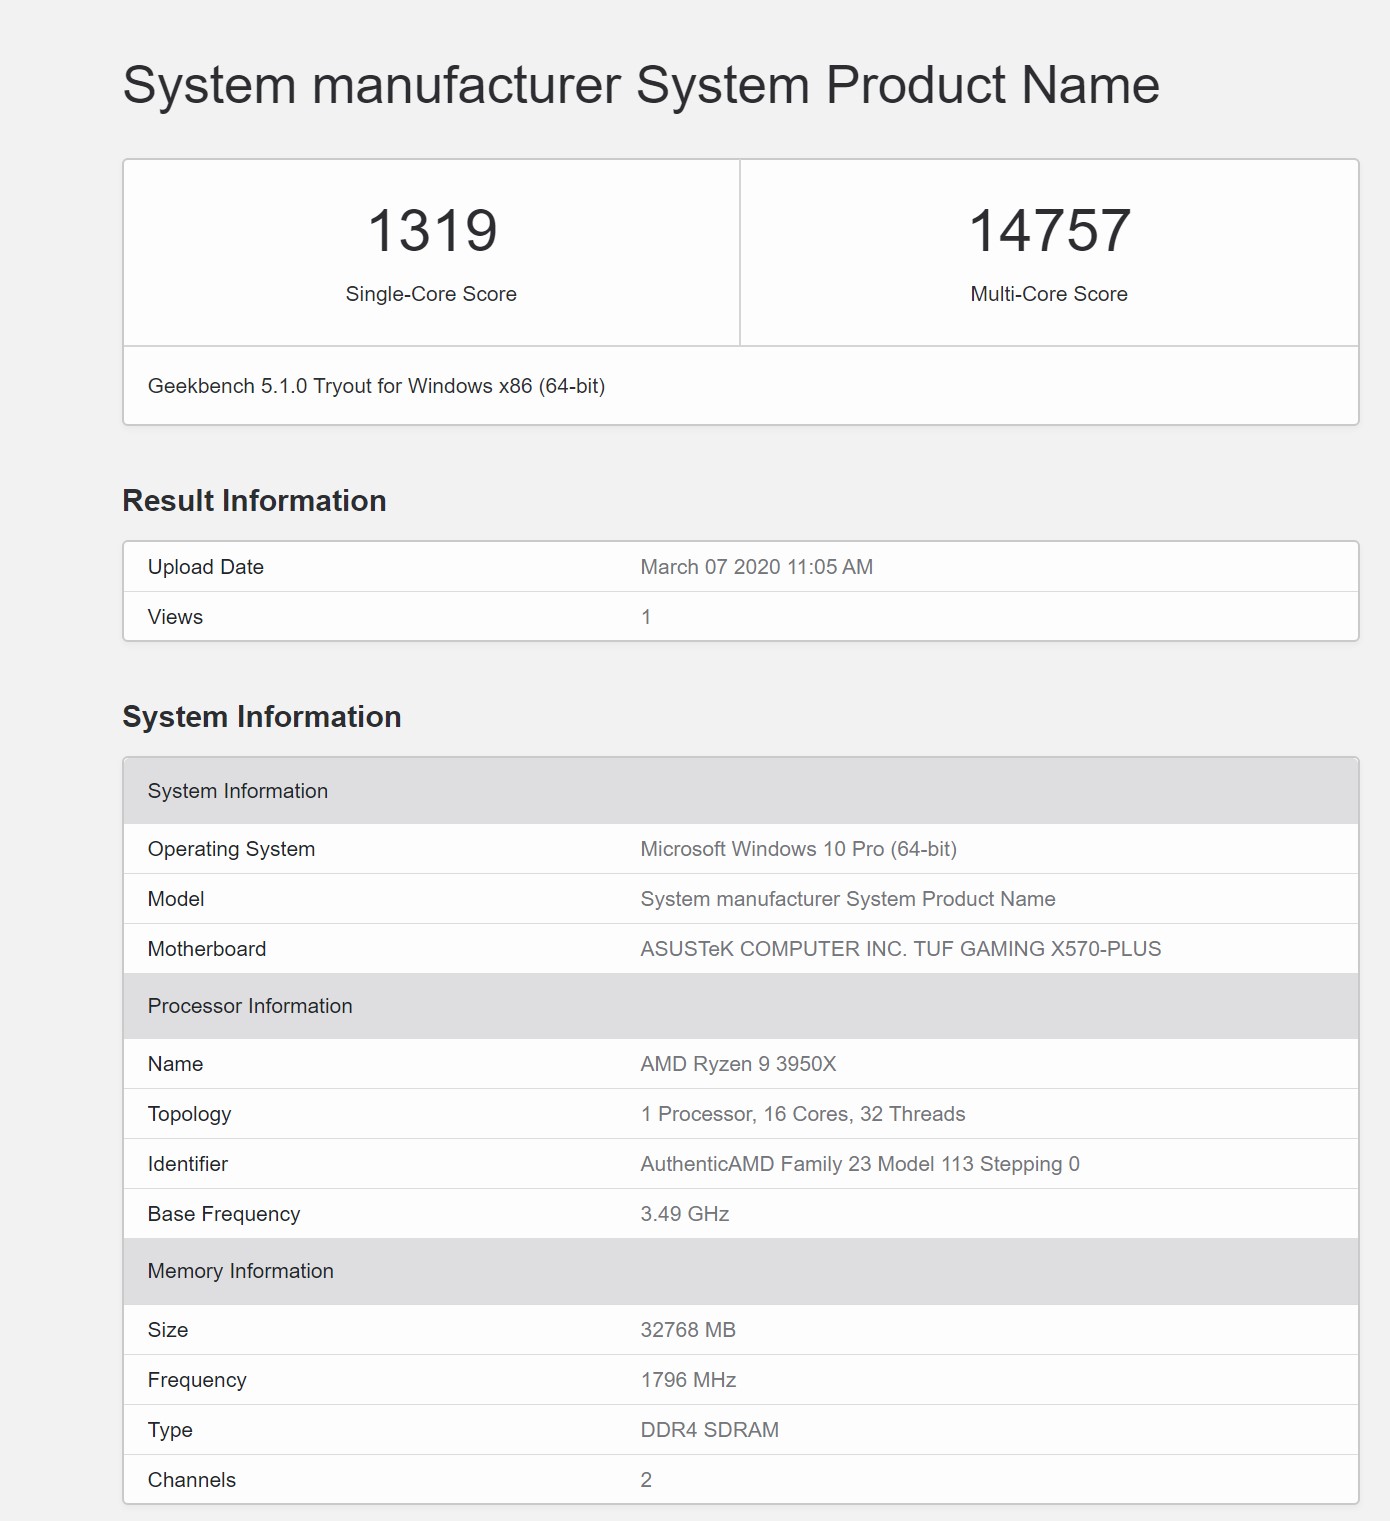This screenshot has width=1390, height=1521.
Task: Click the 'Identifier' row label
Action: point(188,1164)
